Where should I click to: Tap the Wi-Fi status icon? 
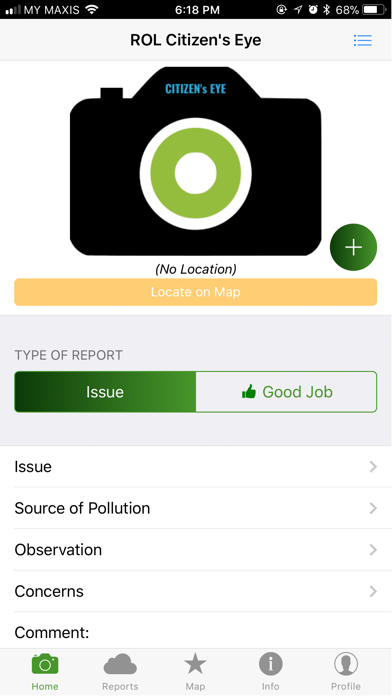(92, 9)
